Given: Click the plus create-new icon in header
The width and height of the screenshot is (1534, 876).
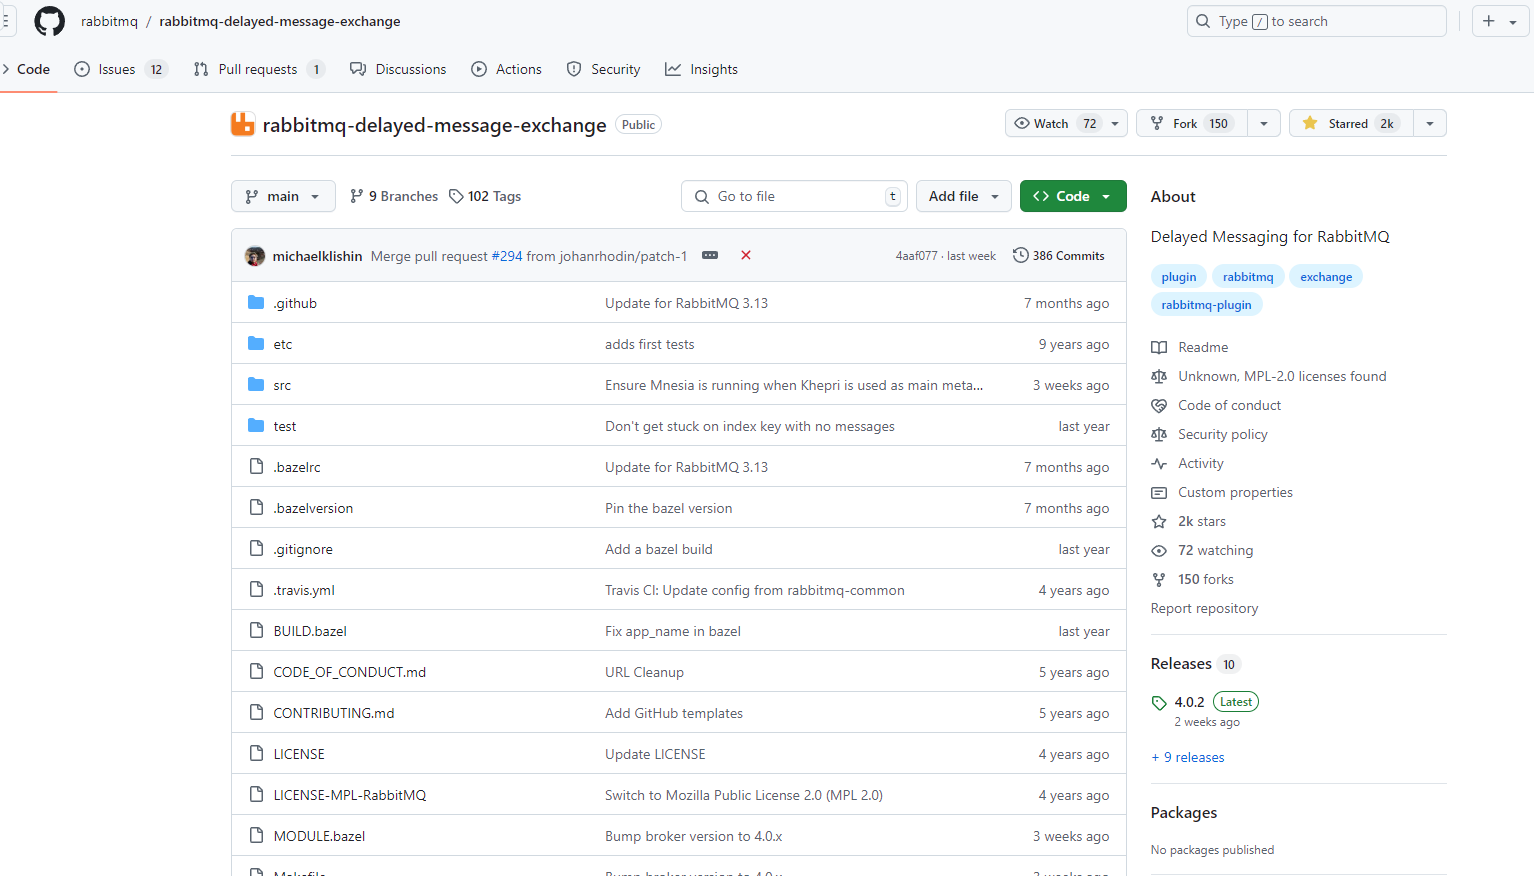Looking at the screenshot, I should tap(1489, 21).
